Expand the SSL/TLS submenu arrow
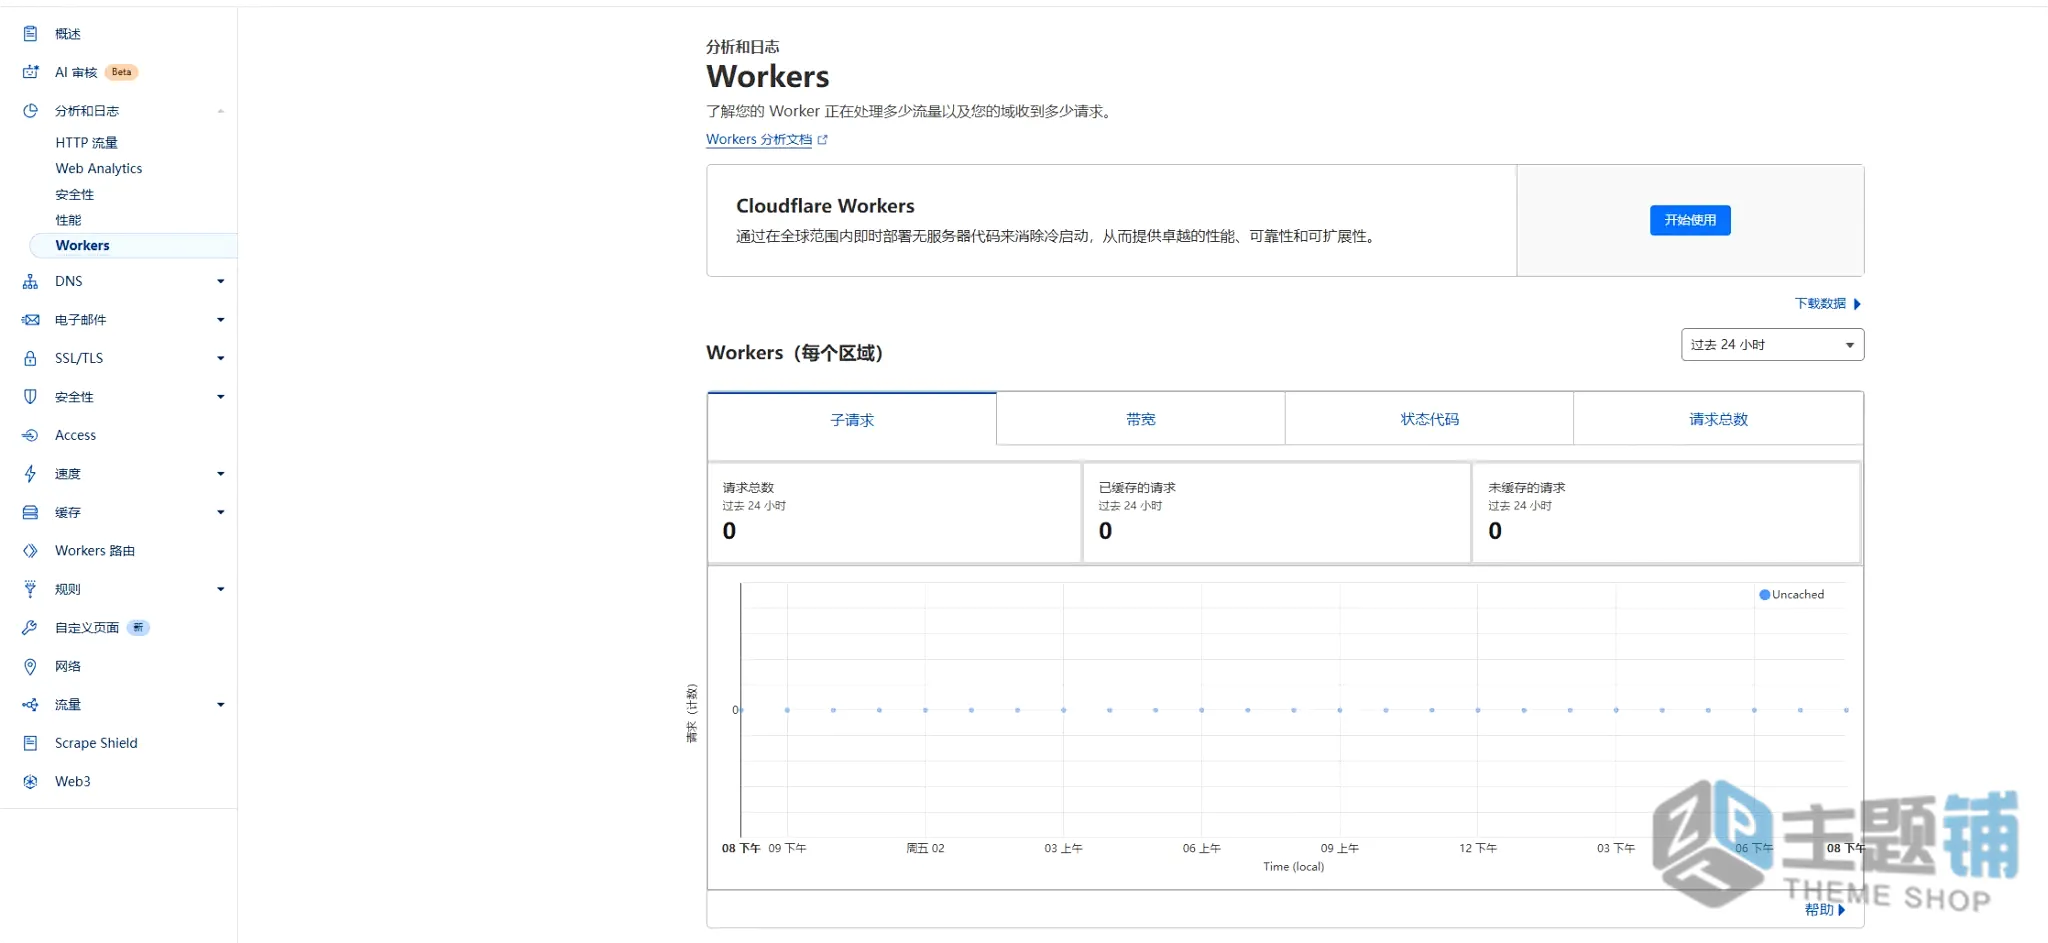Screen dimensions: 2048x943 [220, 358]
